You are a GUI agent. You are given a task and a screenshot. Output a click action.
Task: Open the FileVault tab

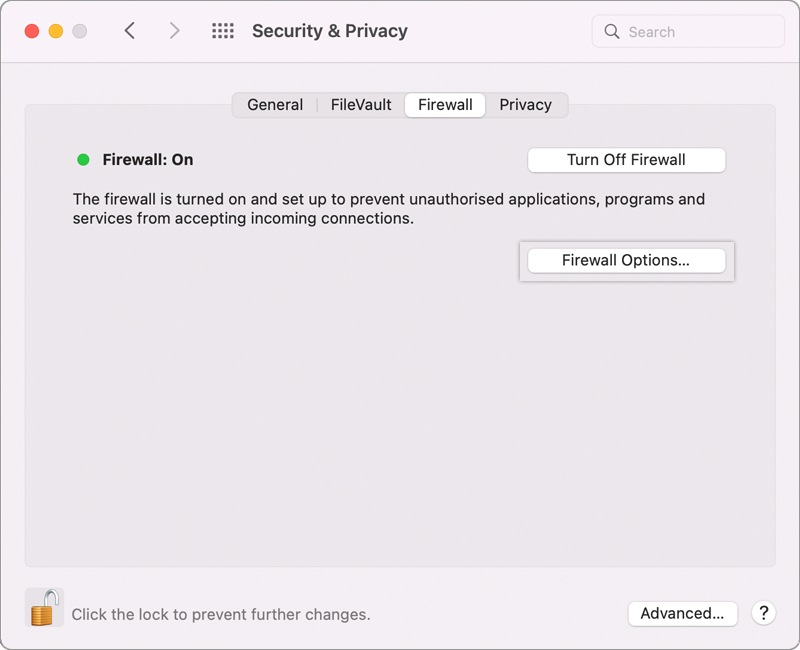click(361, 105)
